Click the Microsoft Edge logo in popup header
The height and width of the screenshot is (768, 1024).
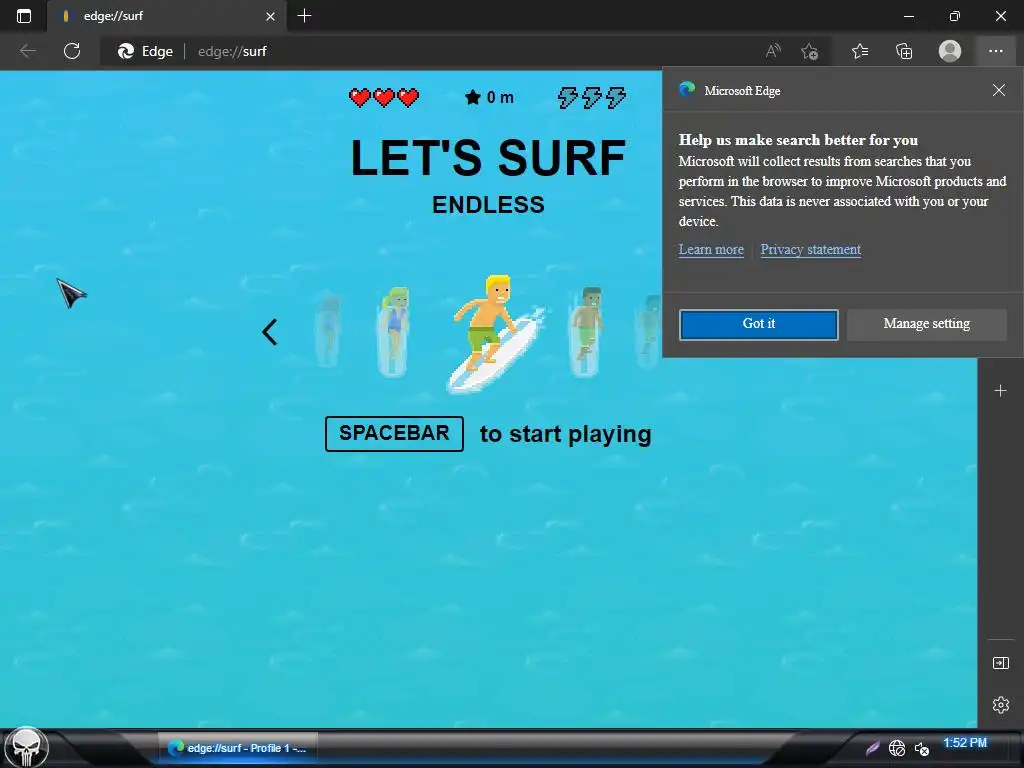click(x=687, y=89)
